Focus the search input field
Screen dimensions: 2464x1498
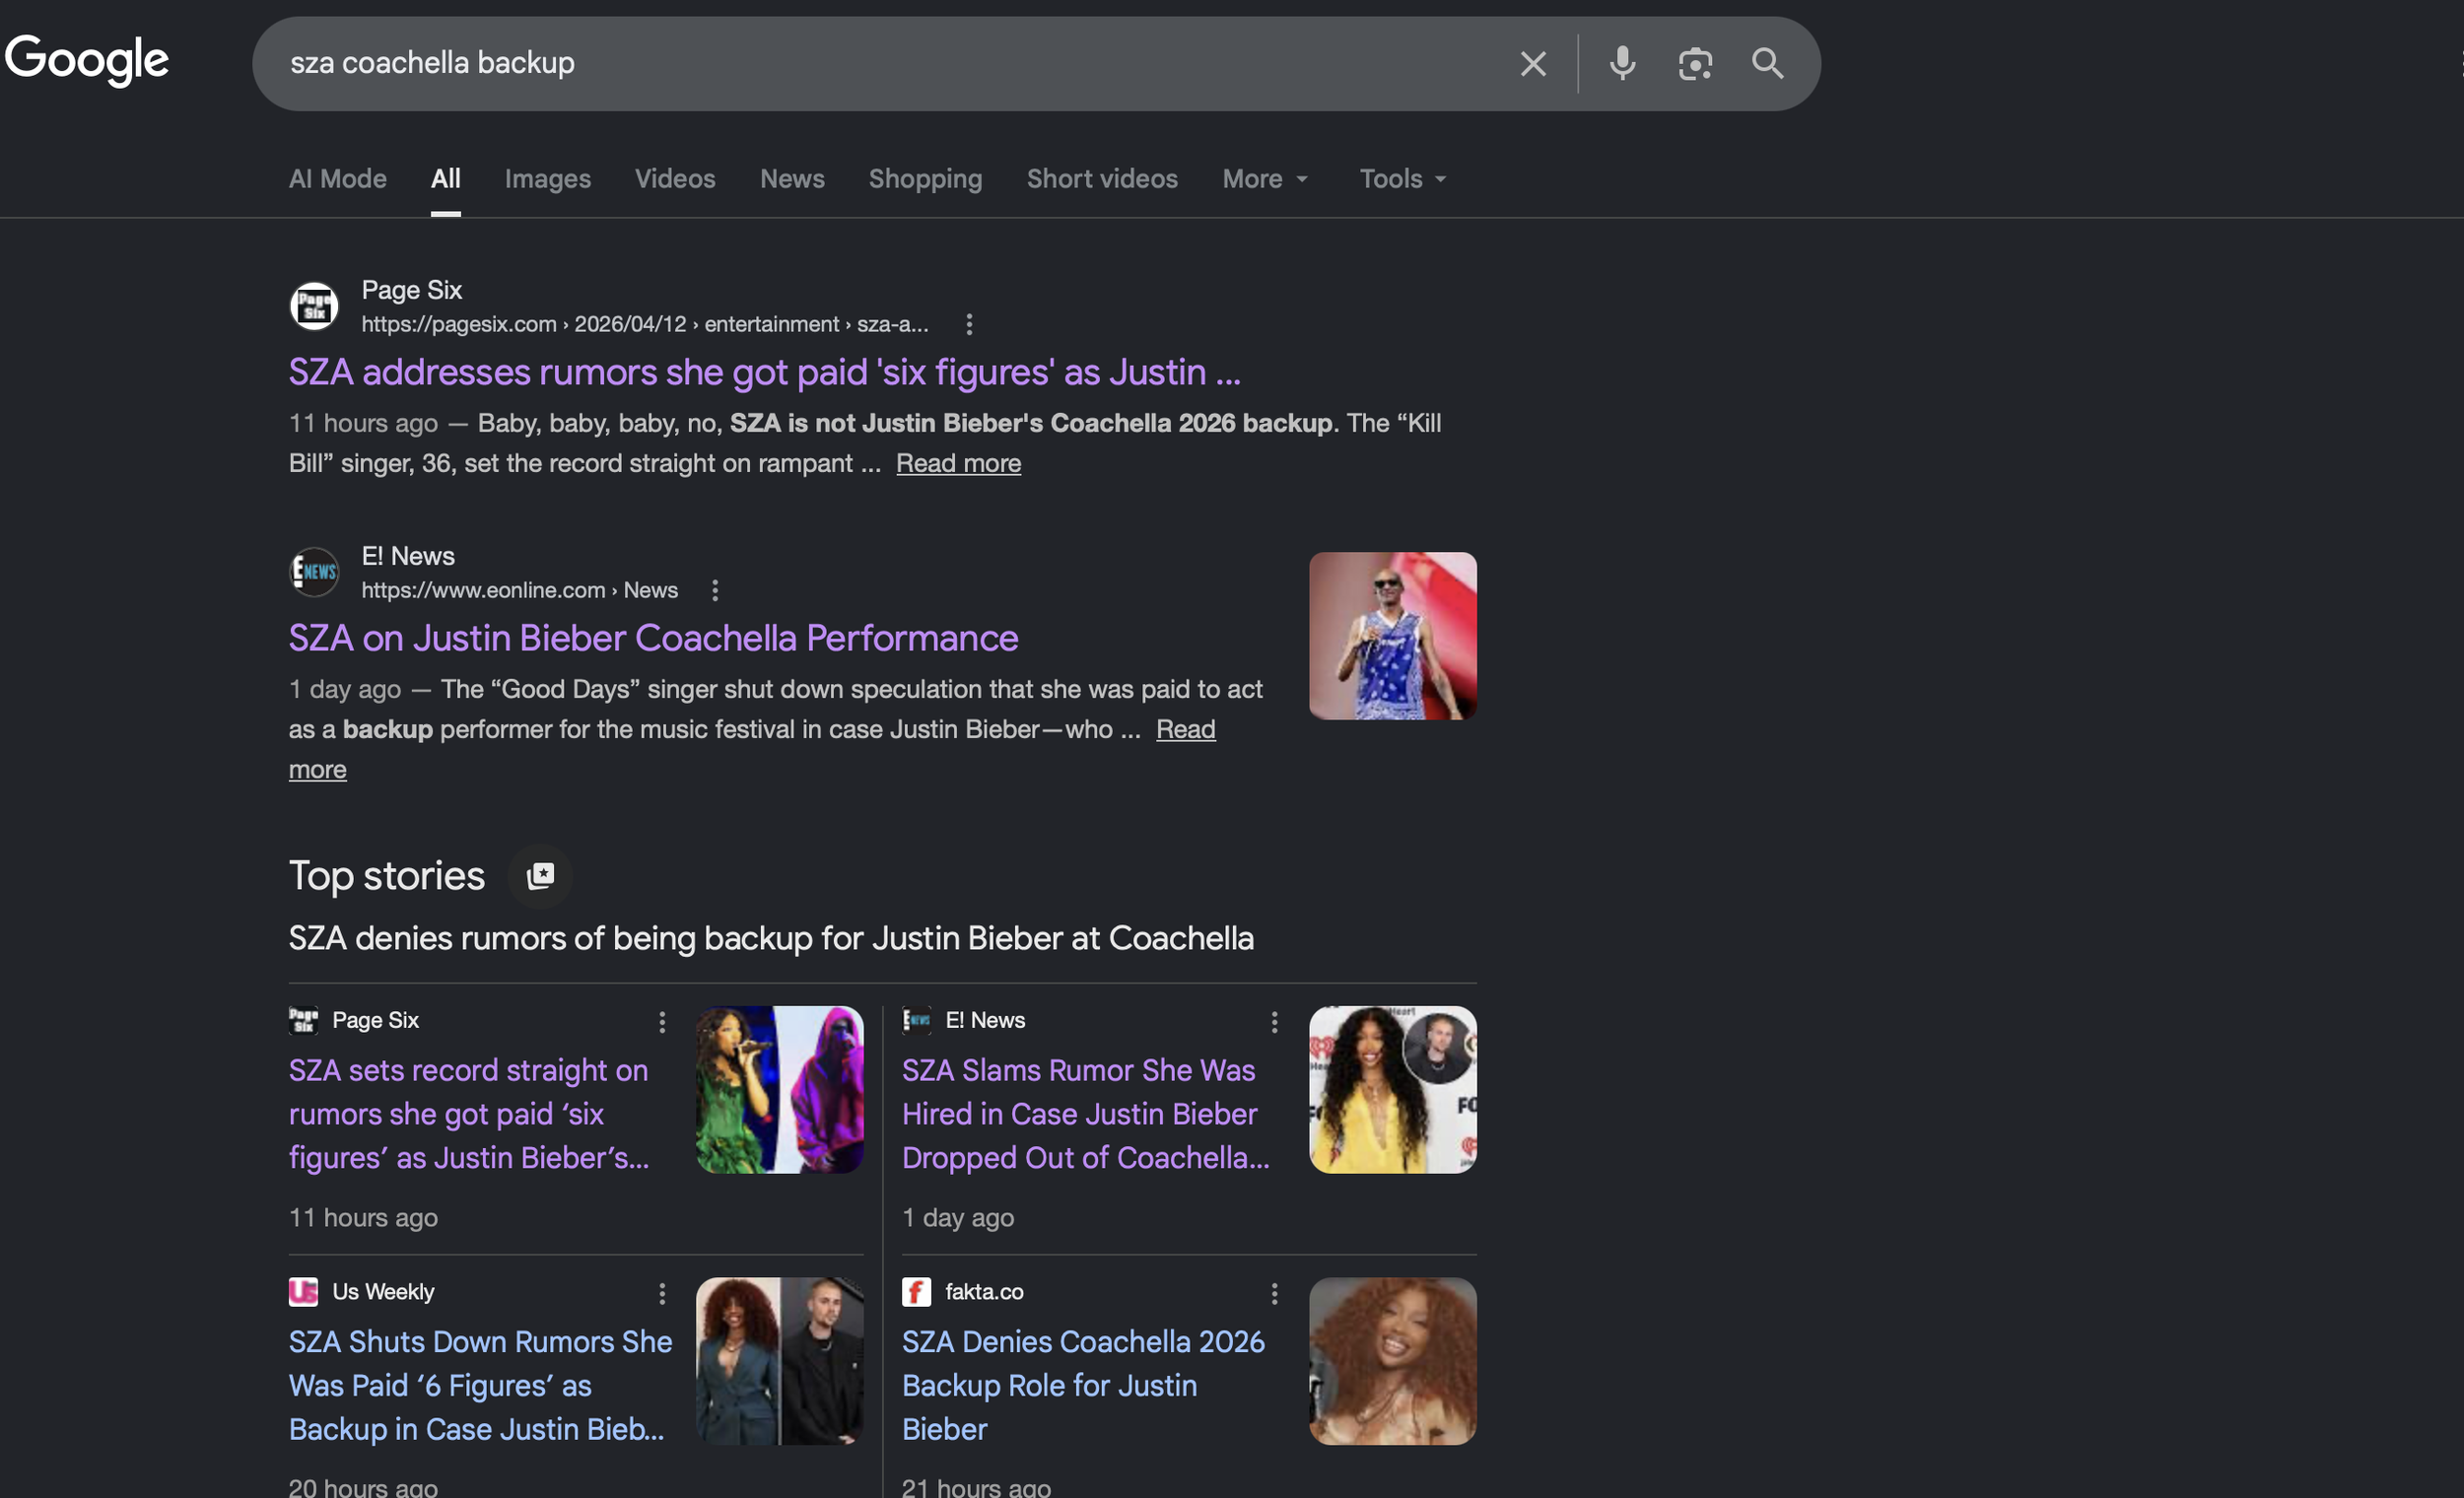click(880, 64)
